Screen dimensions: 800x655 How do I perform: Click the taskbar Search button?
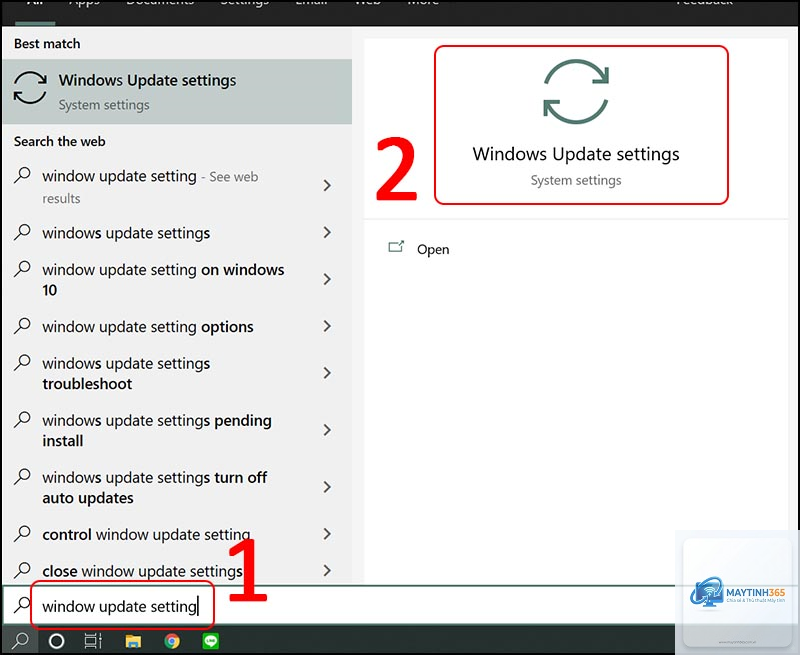[20, 641]
